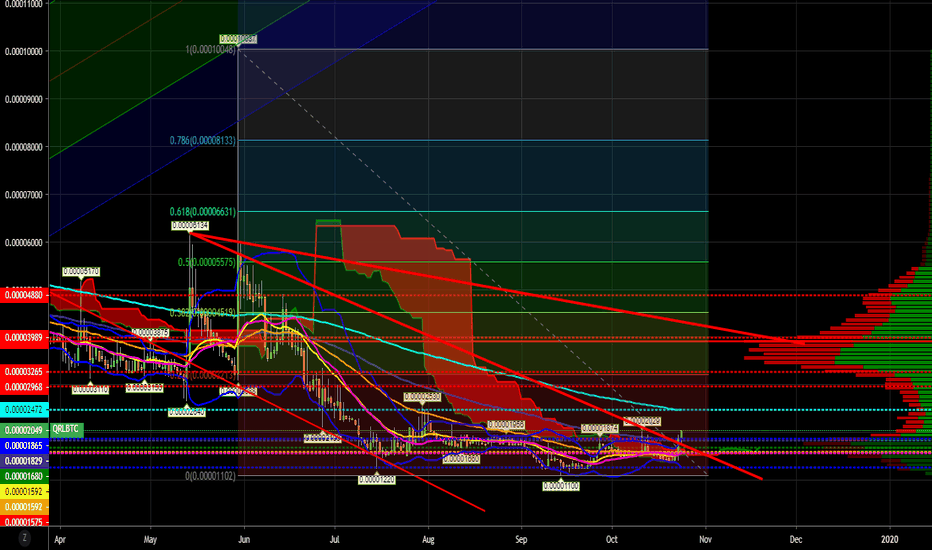Select the Fibonacci 0.786(0.00008133) level label
932x550 pixels.
[x=202, y=140]
